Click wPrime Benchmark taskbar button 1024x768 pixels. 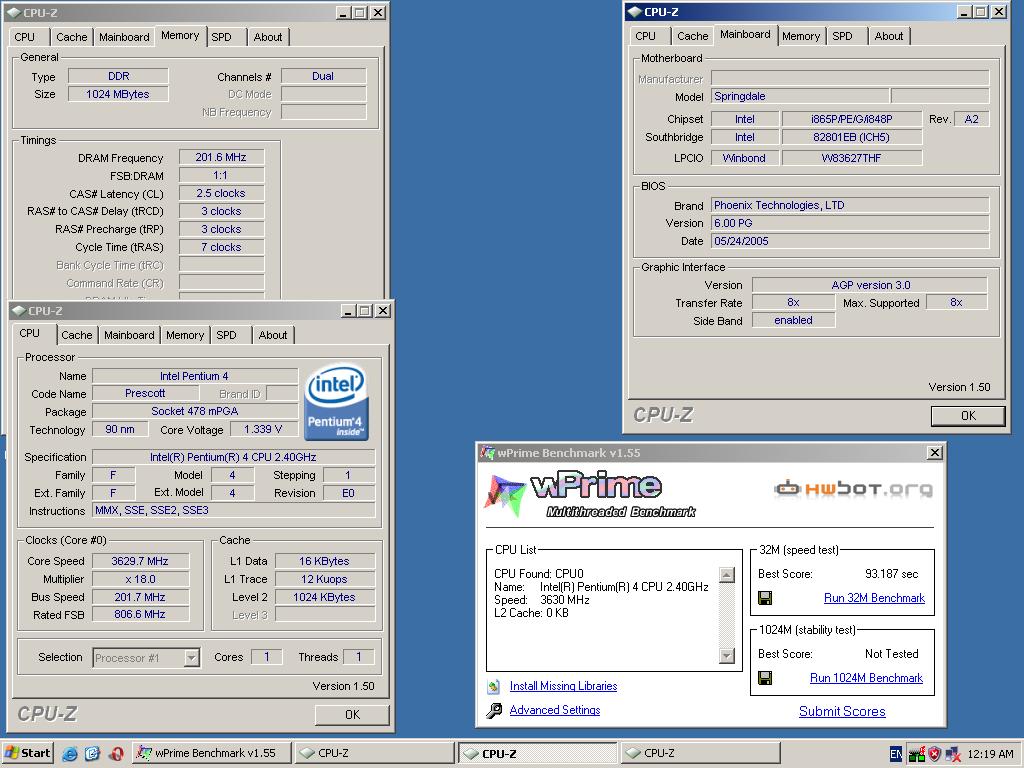pos(211,753)
